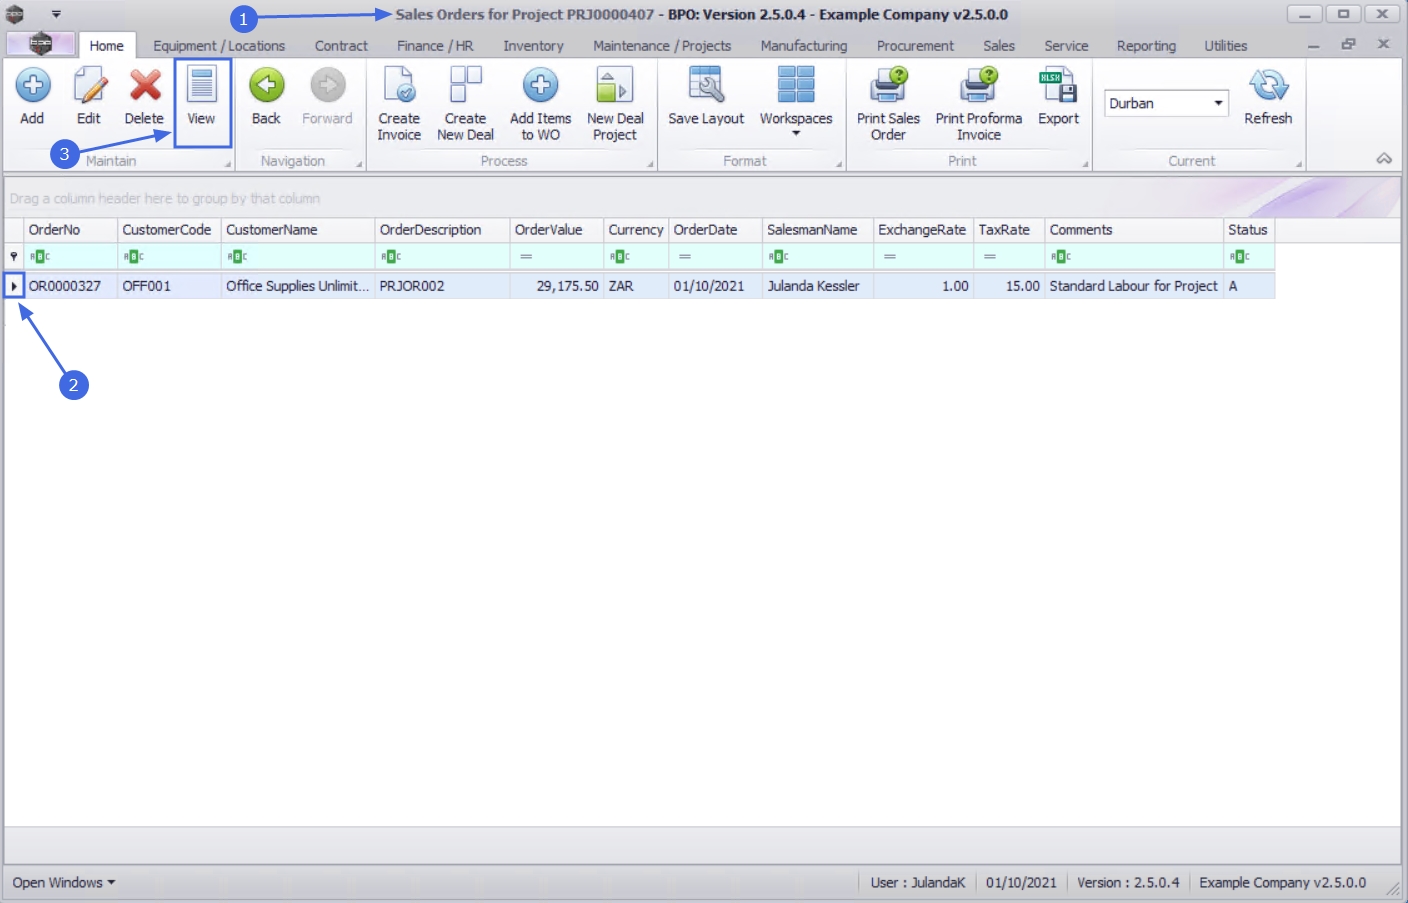
Task: Open the Inventory tab
Action: (533, 46)
